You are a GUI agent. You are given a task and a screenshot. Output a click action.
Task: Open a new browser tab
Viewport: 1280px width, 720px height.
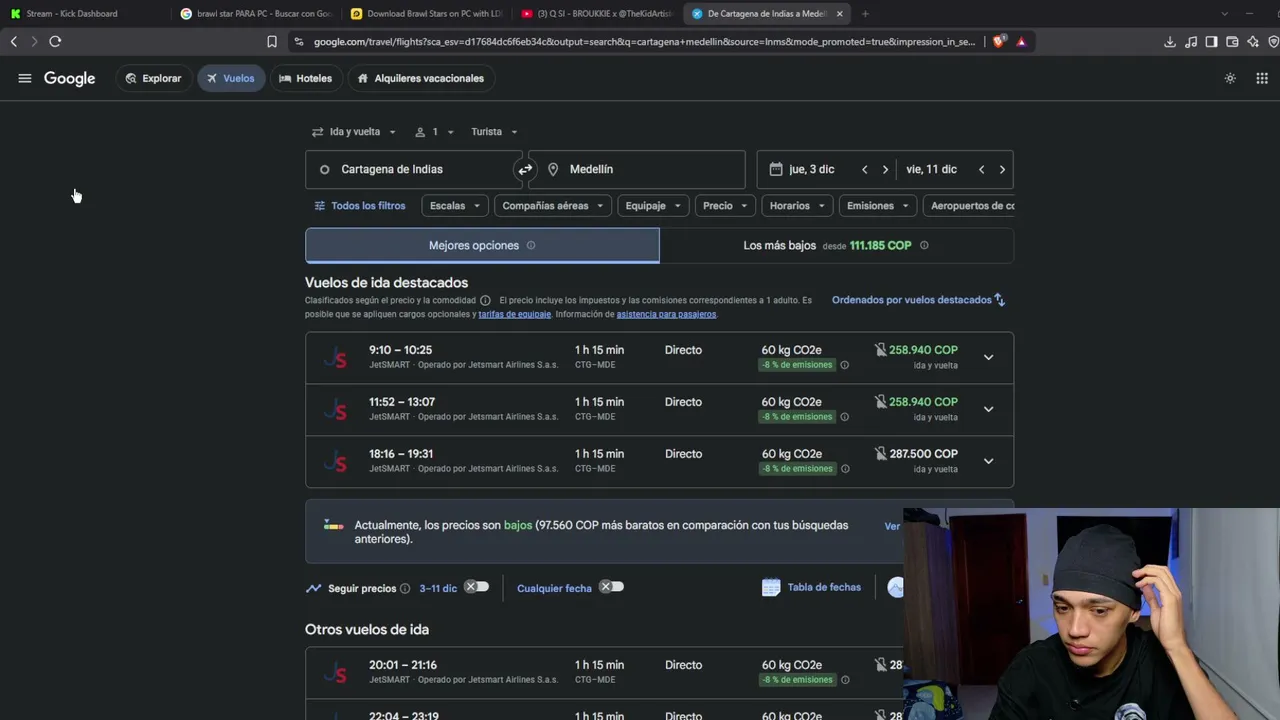865,13
